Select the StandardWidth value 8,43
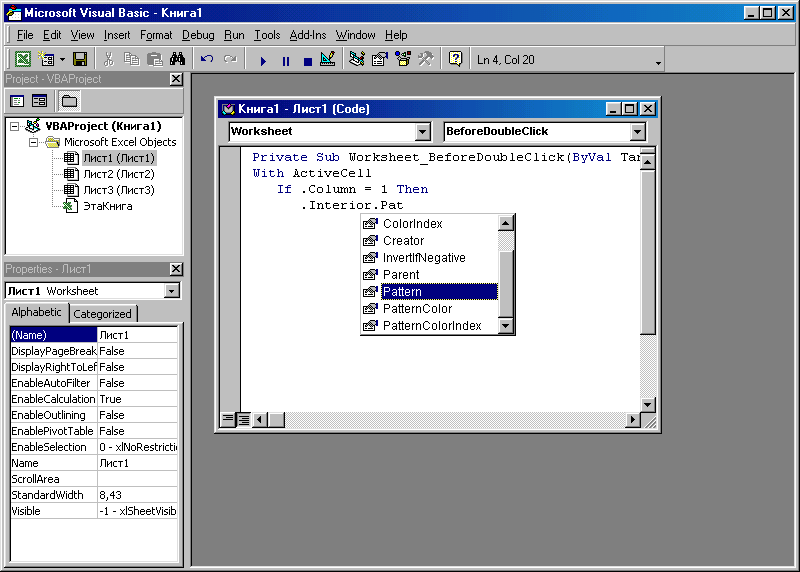Image resolution: width=800 pixels, height=572 pixels. point(137,495)
